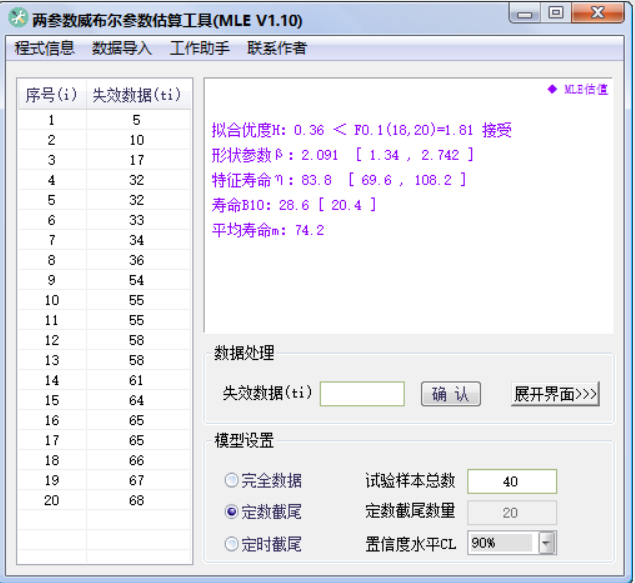Image resolution: width=635 pixels, height=583 pixels.
Task: Click the 平均寿命m result line
Action: pos(268,230)
